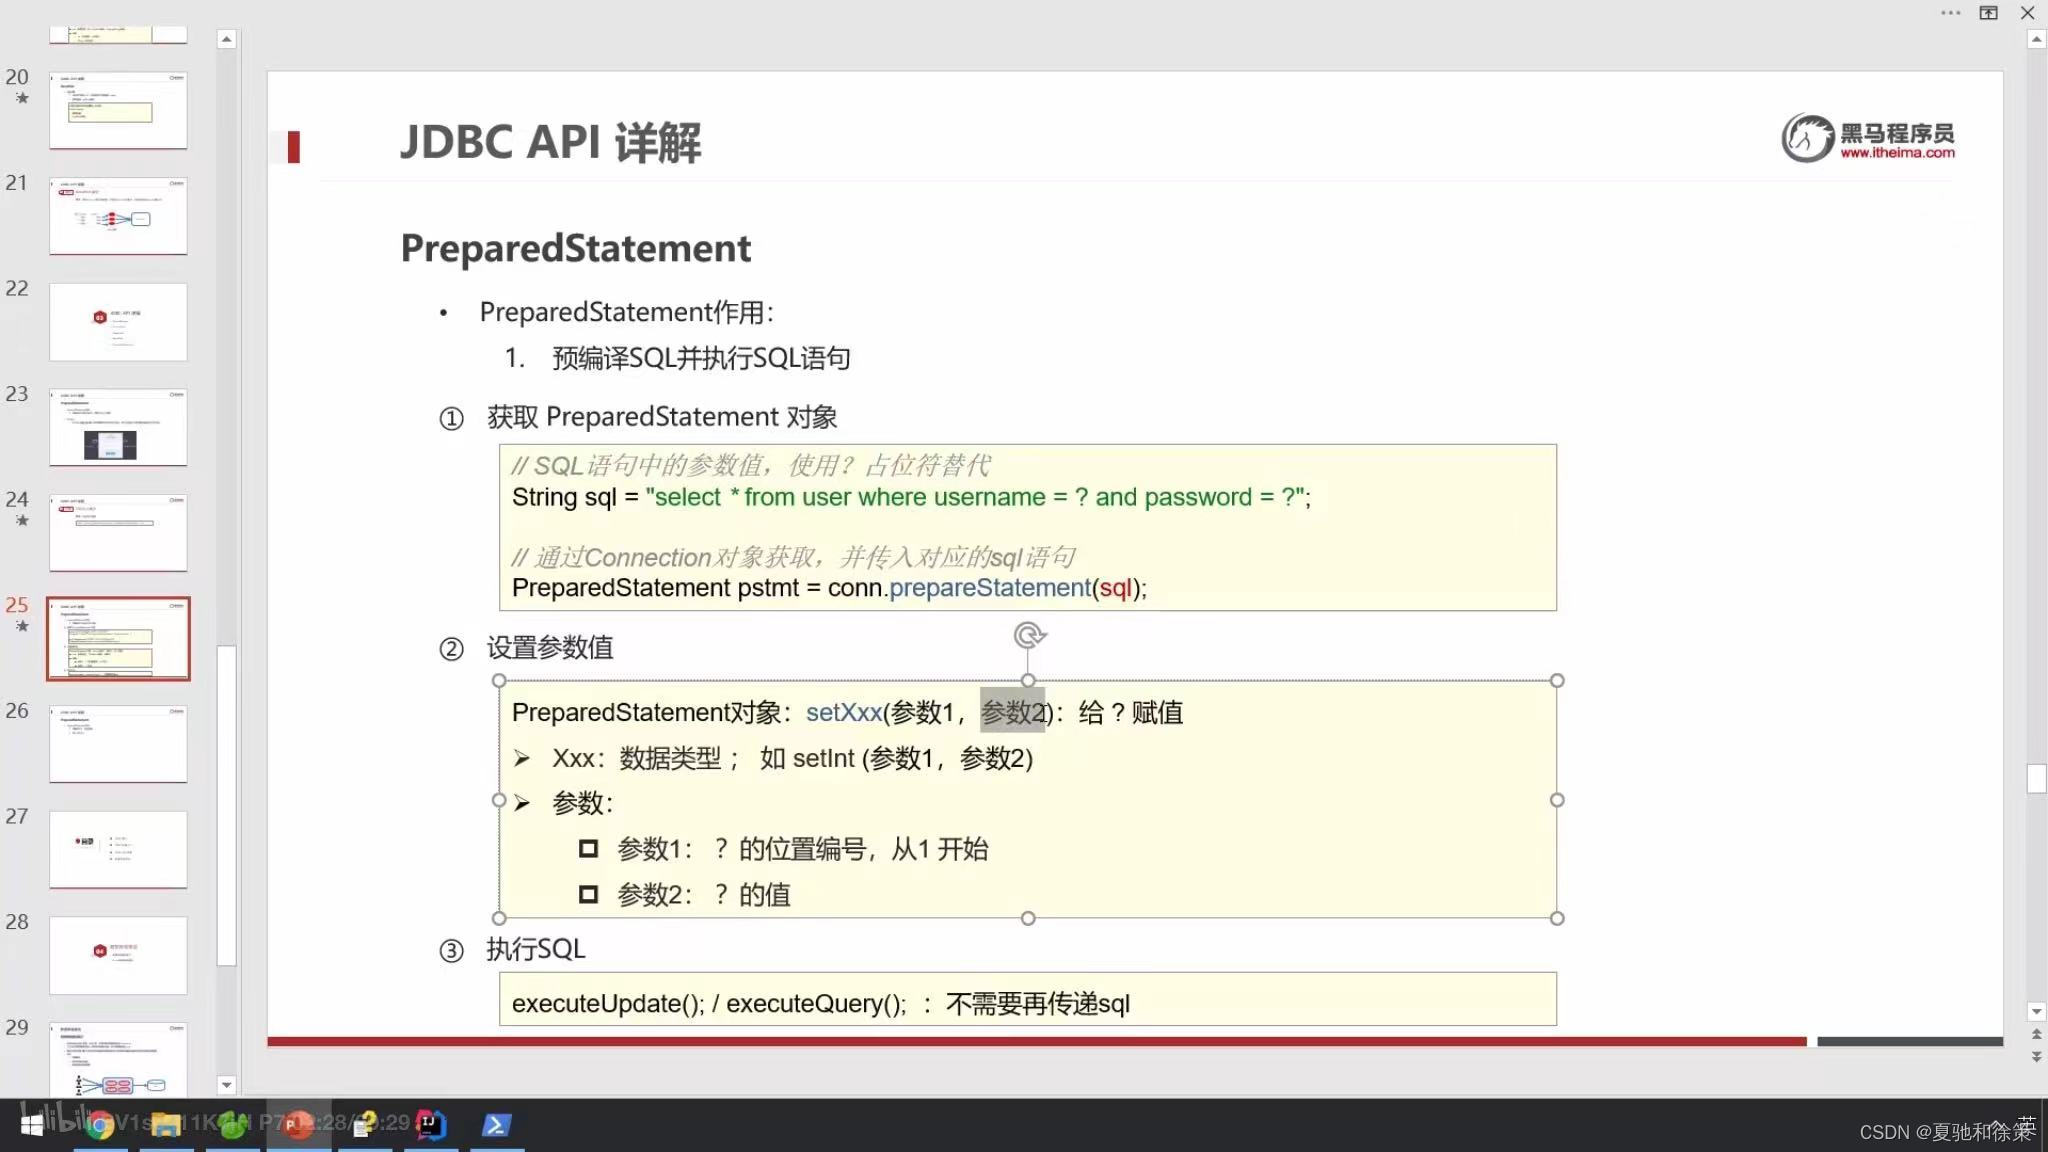Open File Explorer from the taskbar
The width and height of the screenshot is (2048, 1152).
[x=167, y=1124]
